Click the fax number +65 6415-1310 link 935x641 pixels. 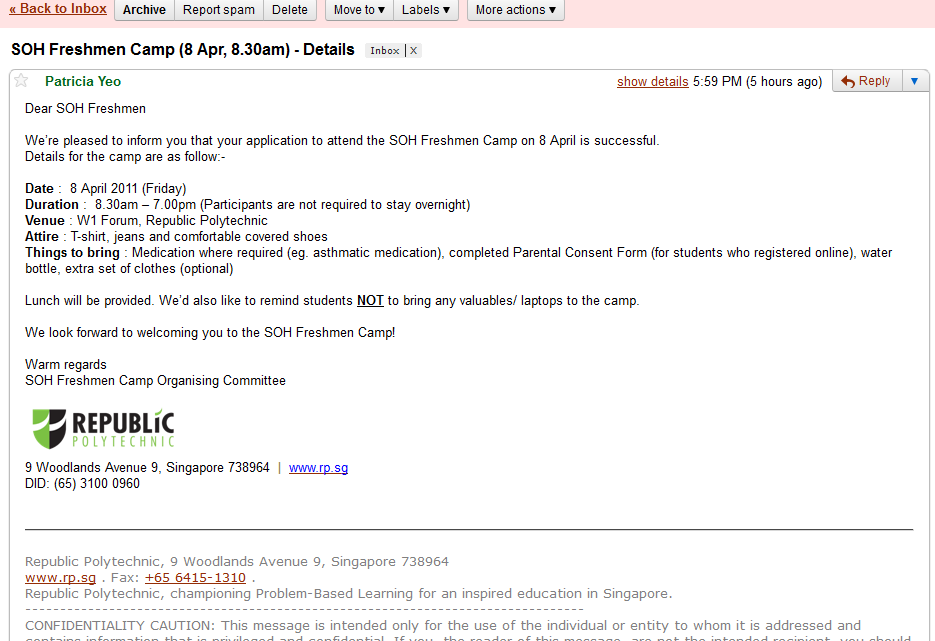tap(195, 578)
